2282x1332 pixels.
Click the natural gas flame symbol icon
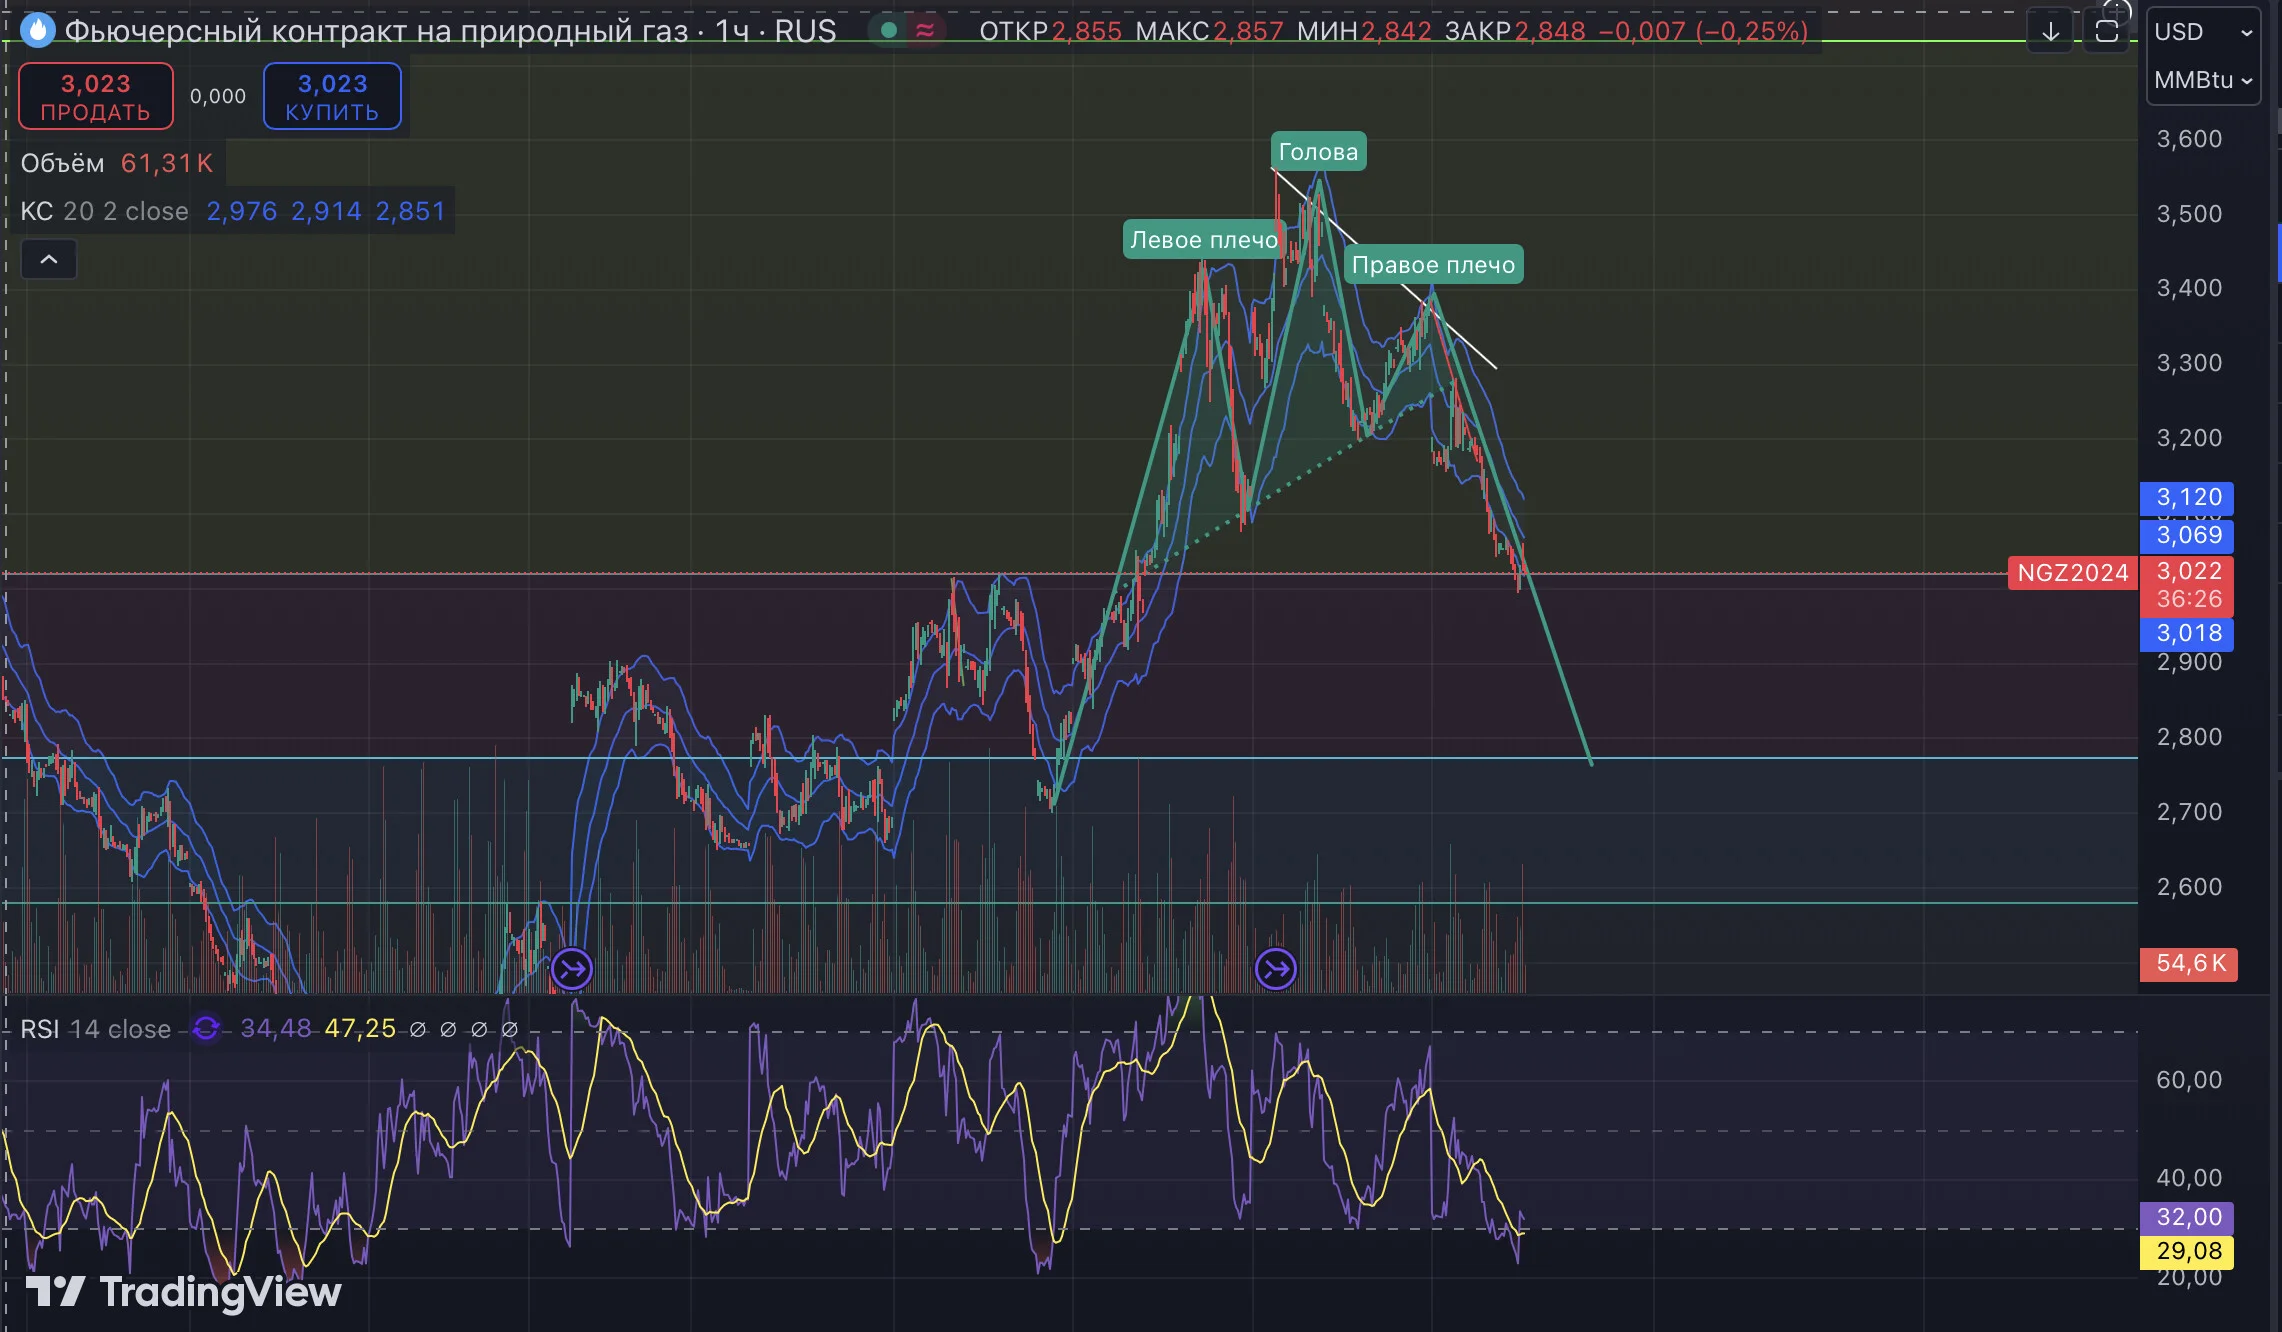tap(37, 31)
